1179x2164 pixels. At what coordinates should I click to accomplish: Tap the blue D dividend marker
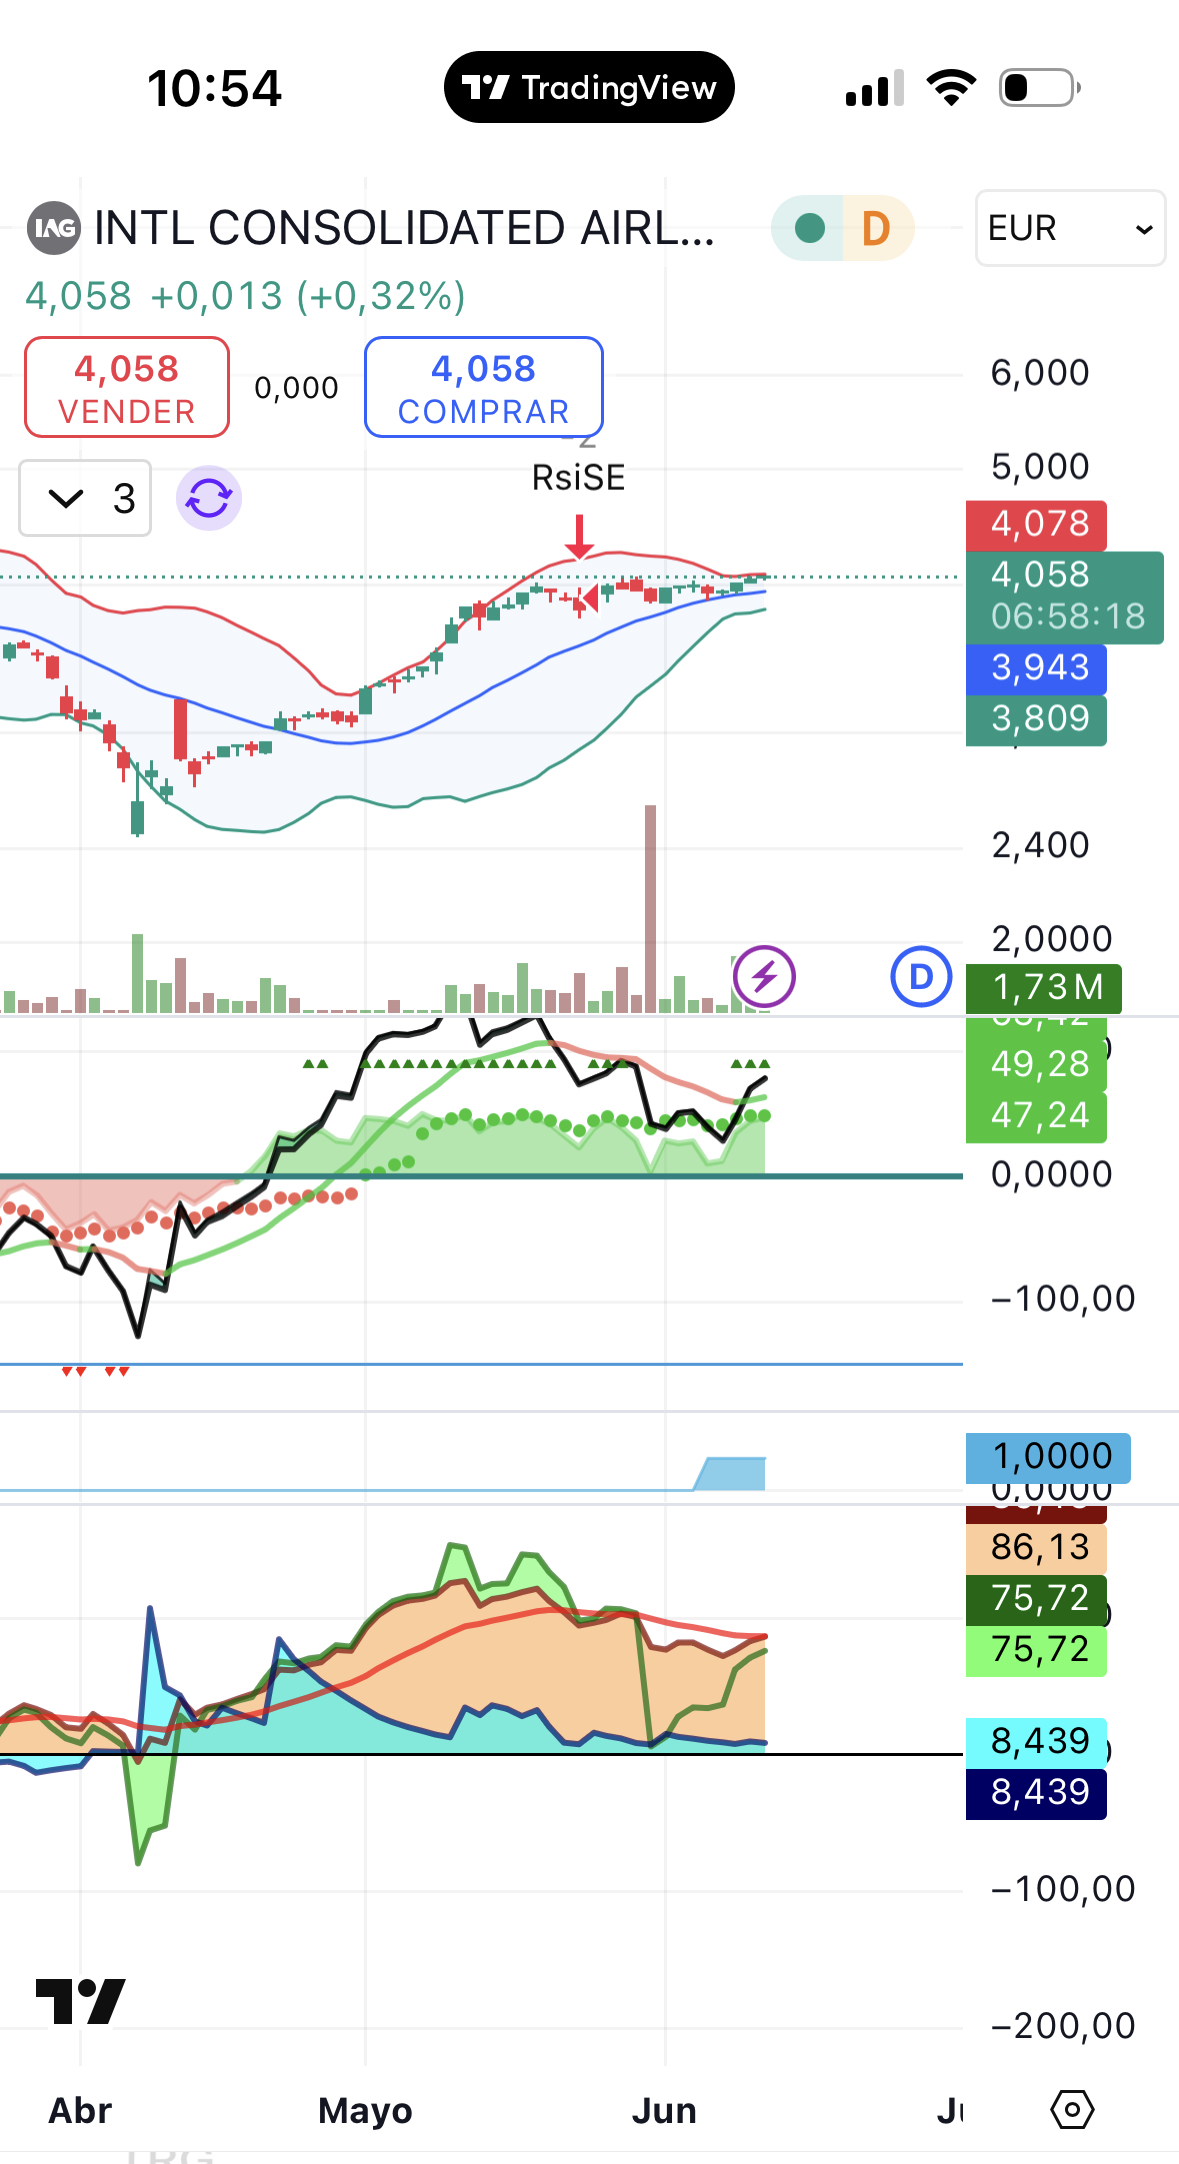[921, 976]
